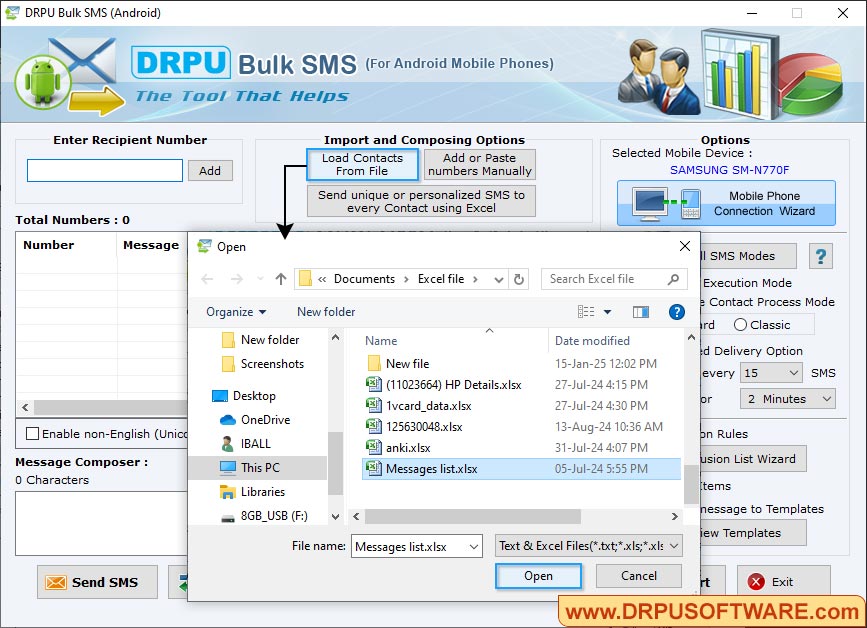This screenshot has width=867, height=628.
Task: Open Mobile Phone Connection Wizard
Action: click(727, 203)
